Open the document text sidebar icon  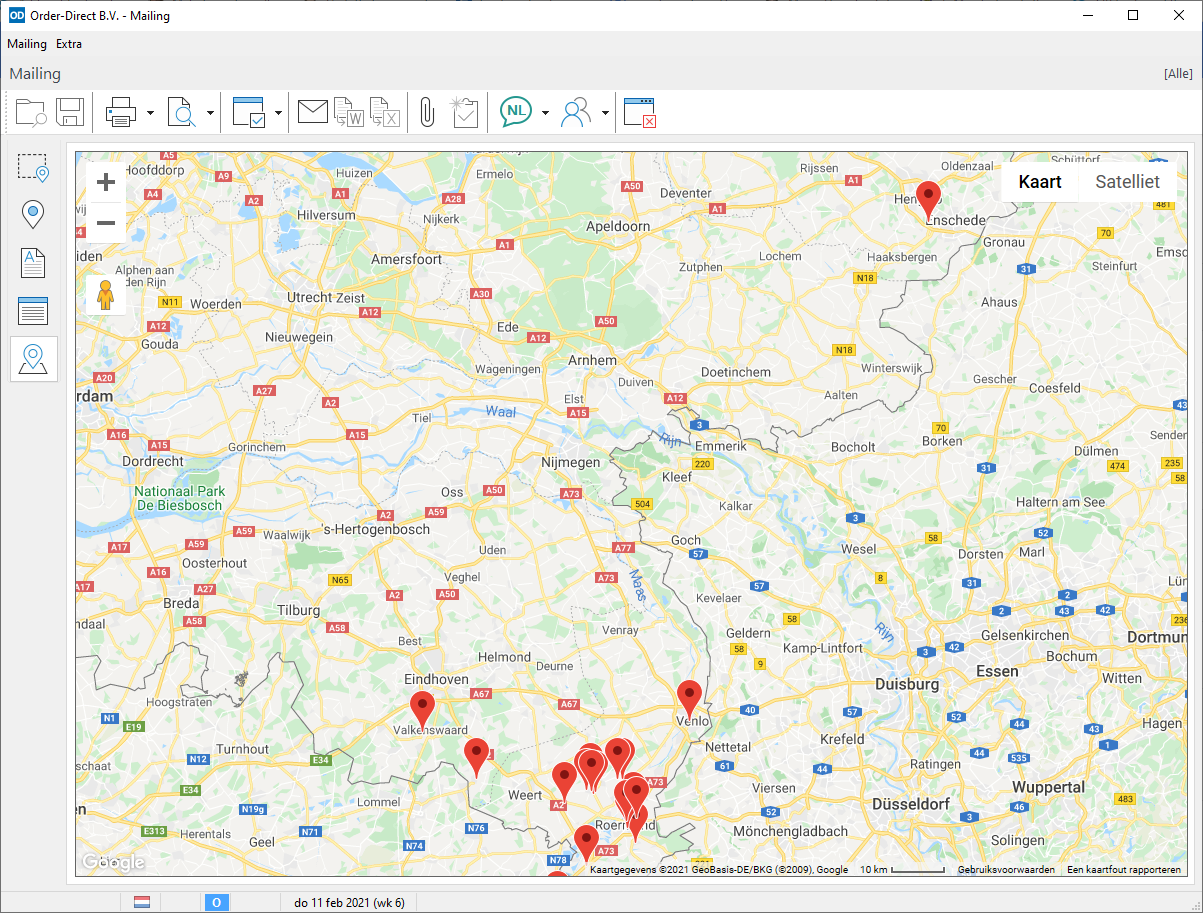point(34,263)
